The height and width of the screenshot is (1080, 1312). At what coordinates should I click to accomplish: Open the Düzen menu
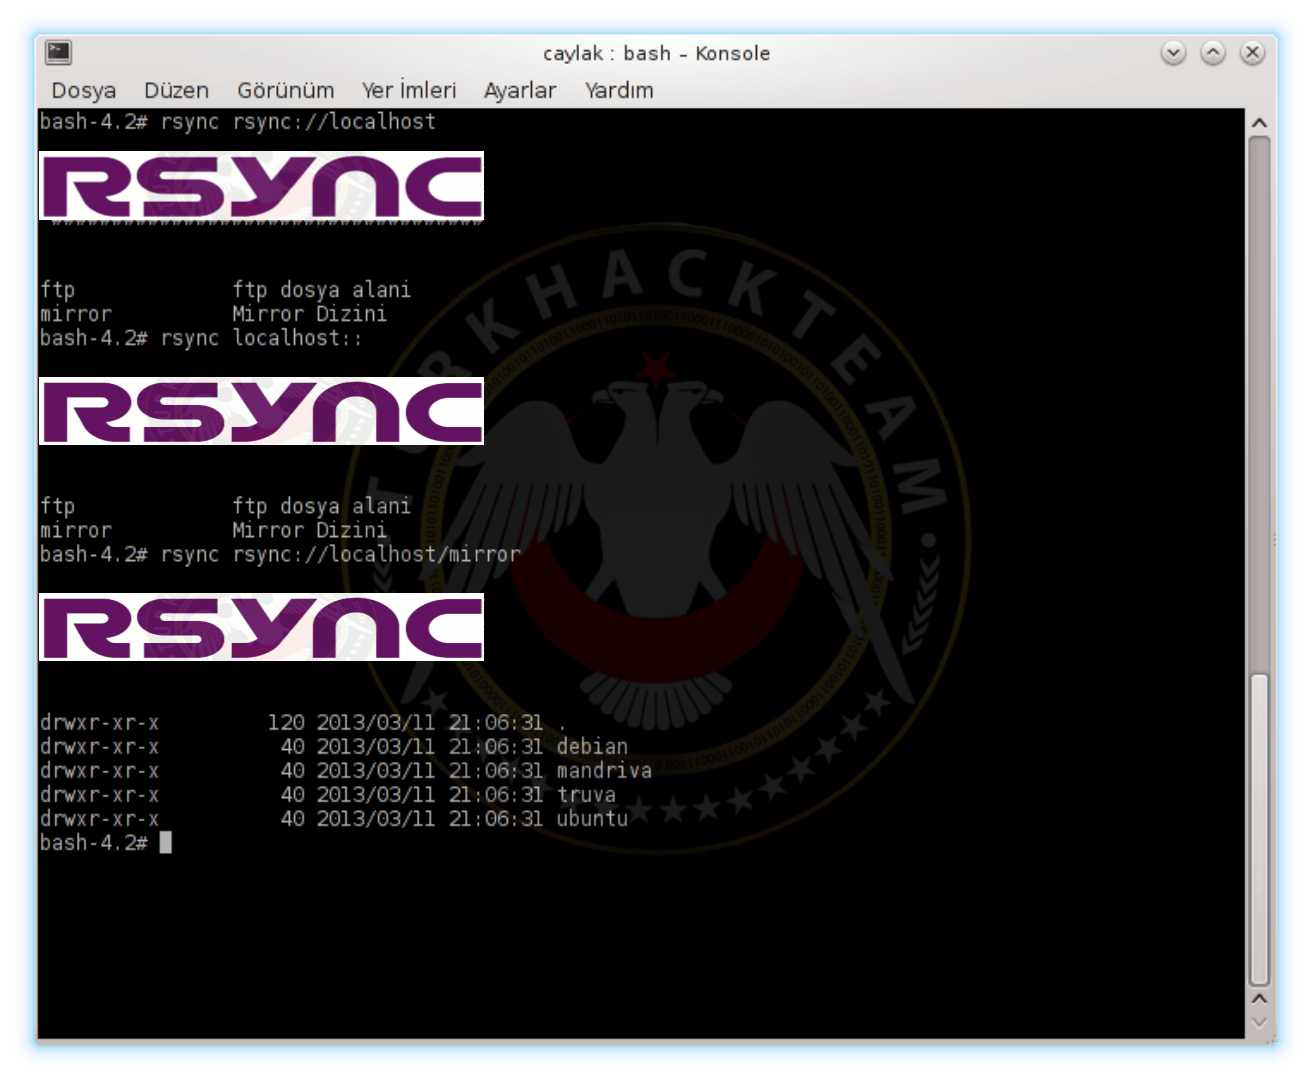point(176,90)
